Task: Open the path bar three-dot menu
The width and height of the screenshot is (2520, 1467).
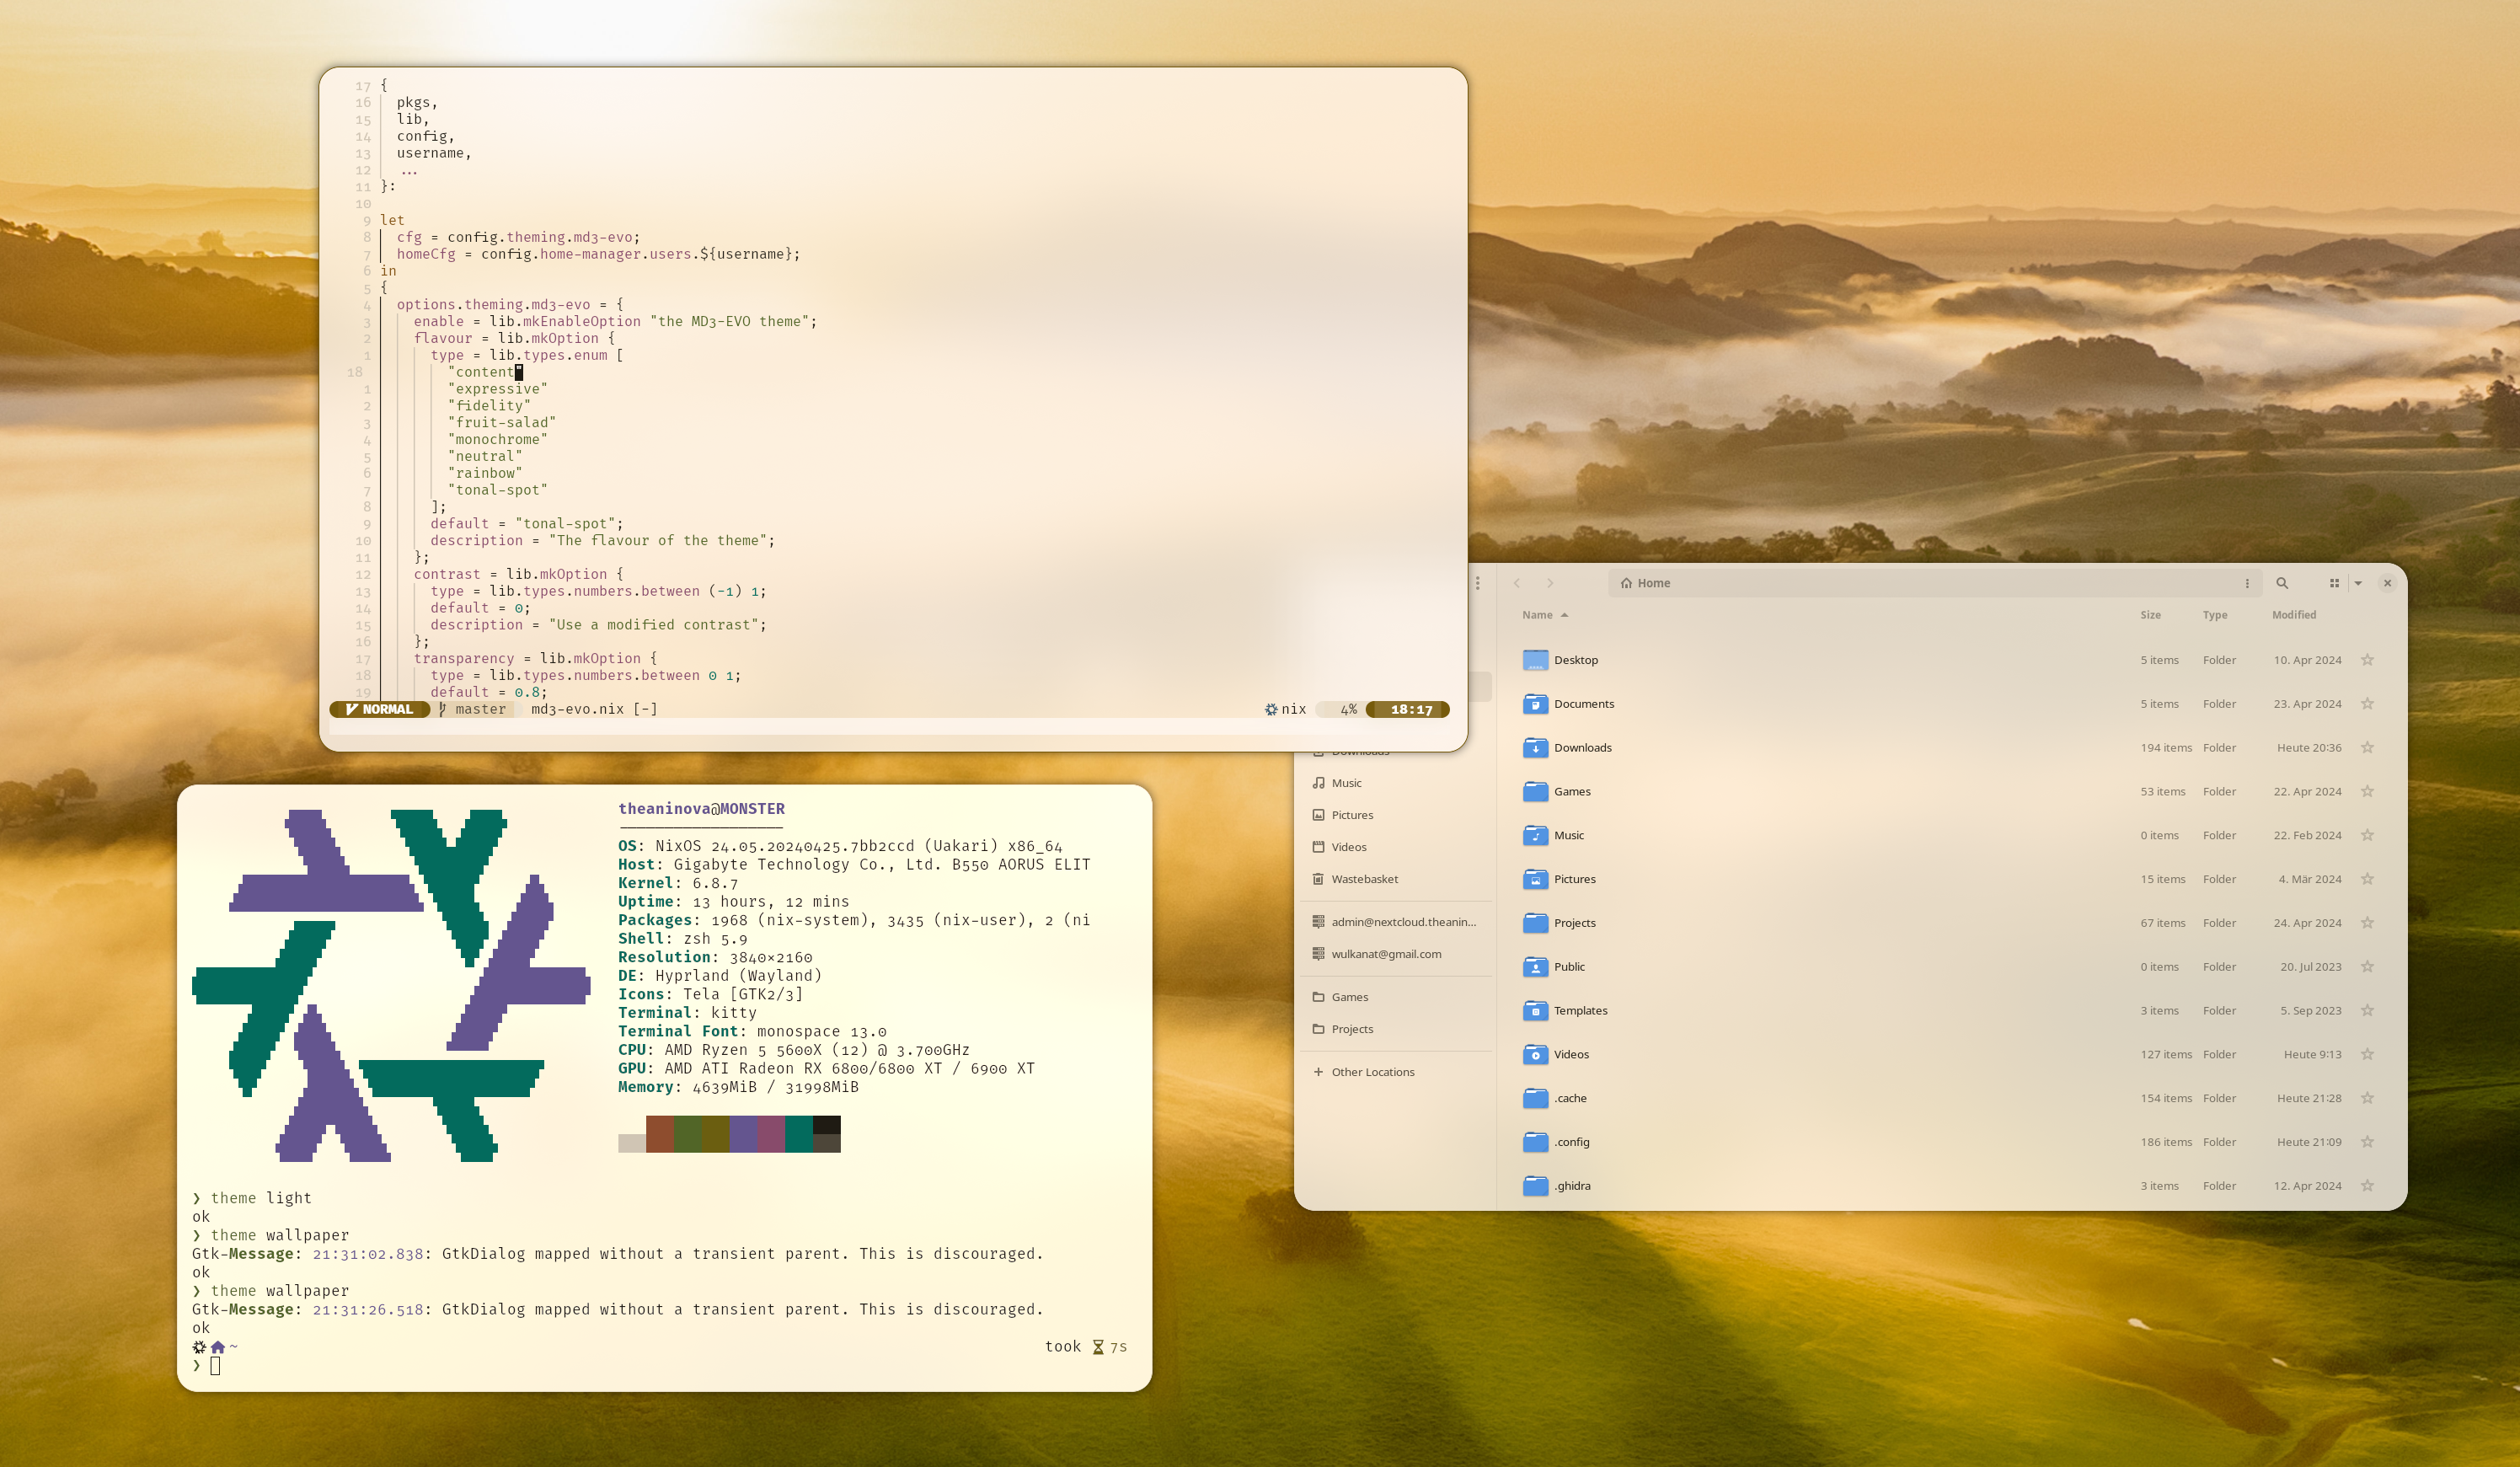Action: point(2247,583)
